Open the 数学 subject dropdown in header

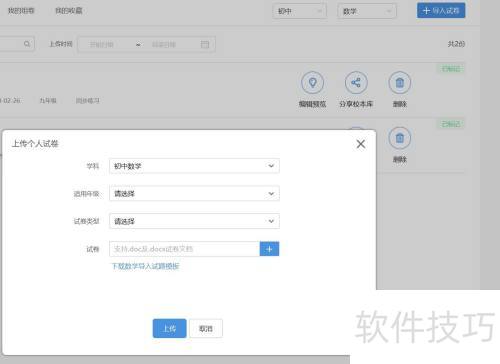coord(367,11)
